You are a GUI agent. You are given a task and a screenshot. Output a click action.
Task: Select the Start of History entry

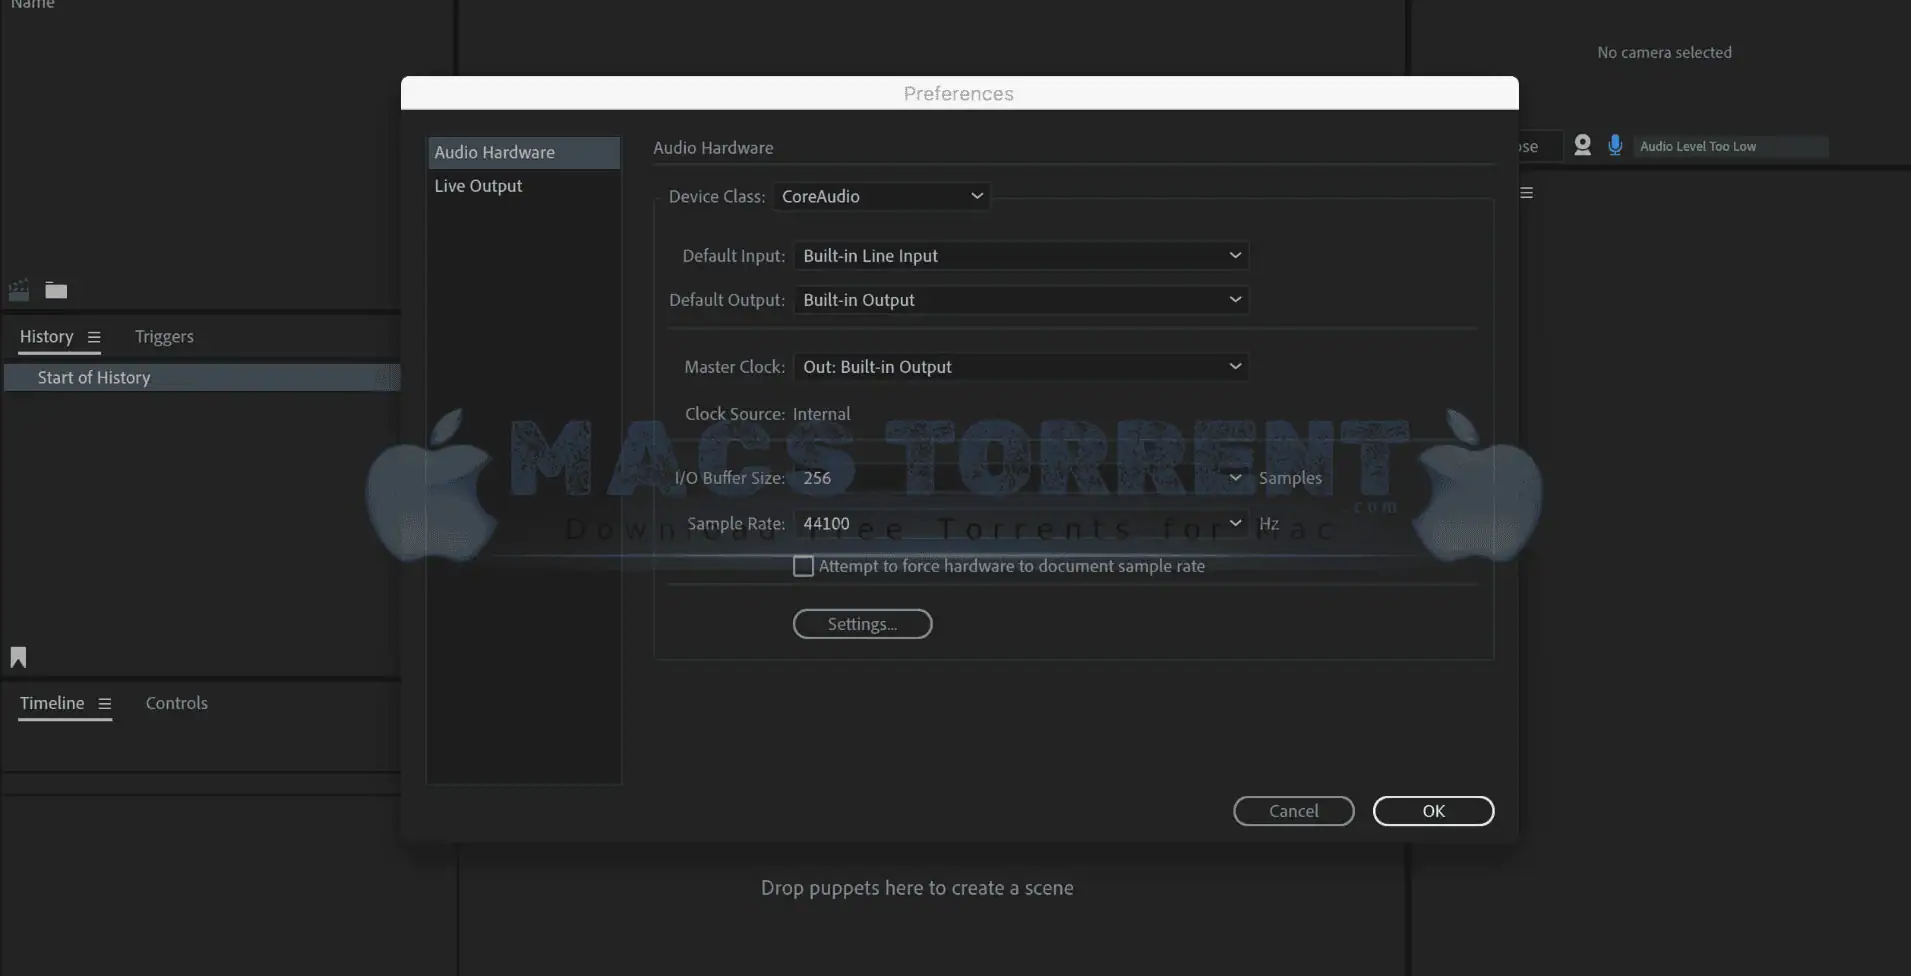tap(202, 378)
